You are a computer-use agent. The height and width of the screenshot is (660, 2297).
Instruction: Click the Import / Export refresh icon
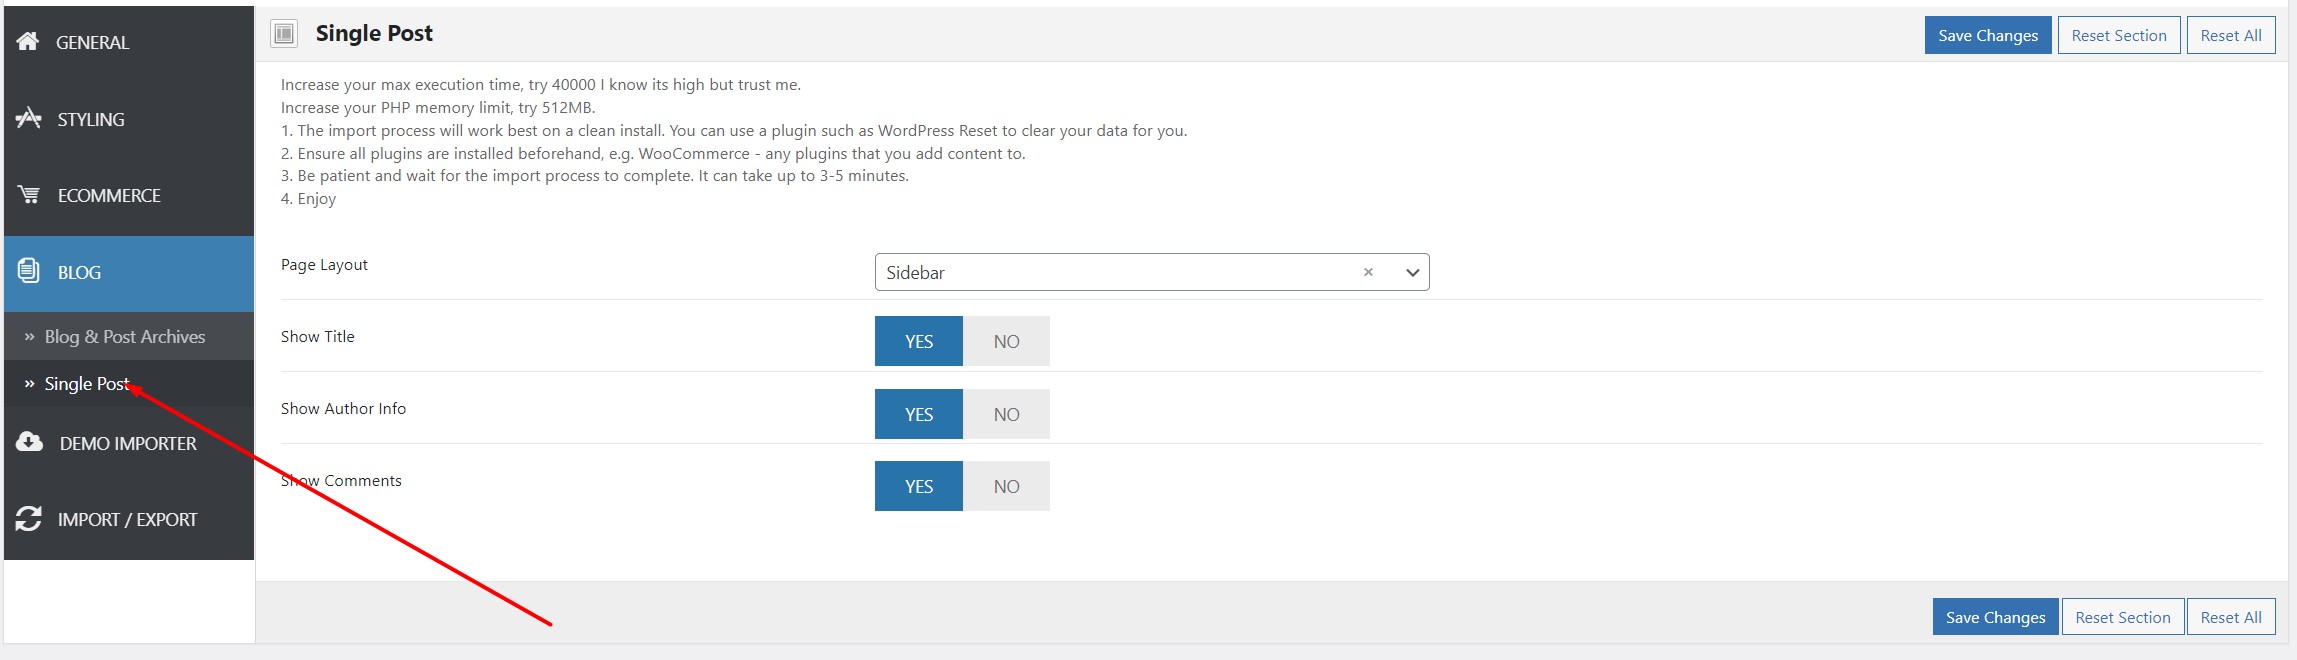click(x=29, y=518)
